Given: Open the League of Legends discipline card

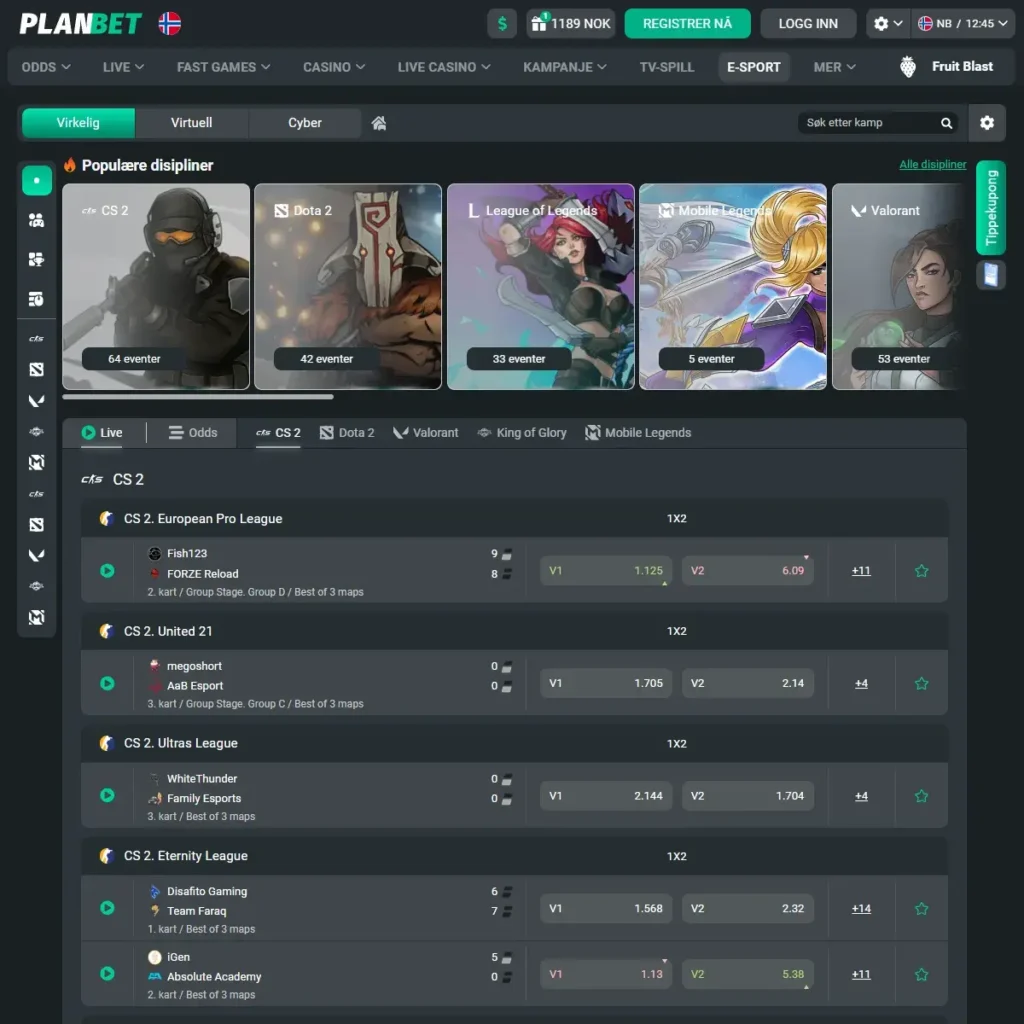Looking at the screenshot, I should click(x=541, y=287).
